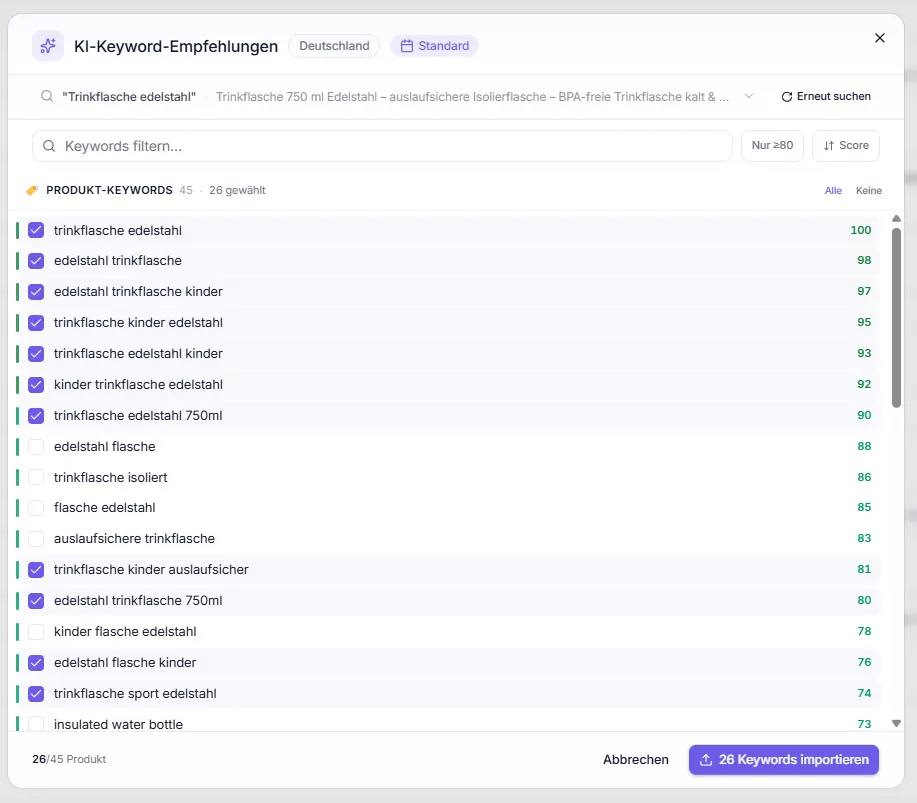Click the search magnifier beside "Trinkflasche edelstahl"
The width and height of the screenshot is (917, 803).
[x=47, y=97]
